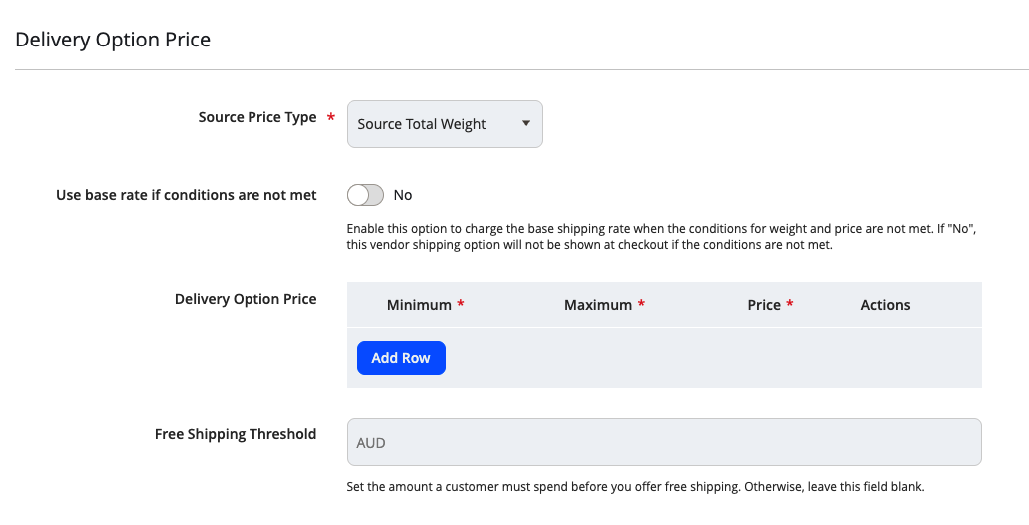Click the base rate help text below the toggle
Viewport: 1029px width, 525px height.
[660, 237]
